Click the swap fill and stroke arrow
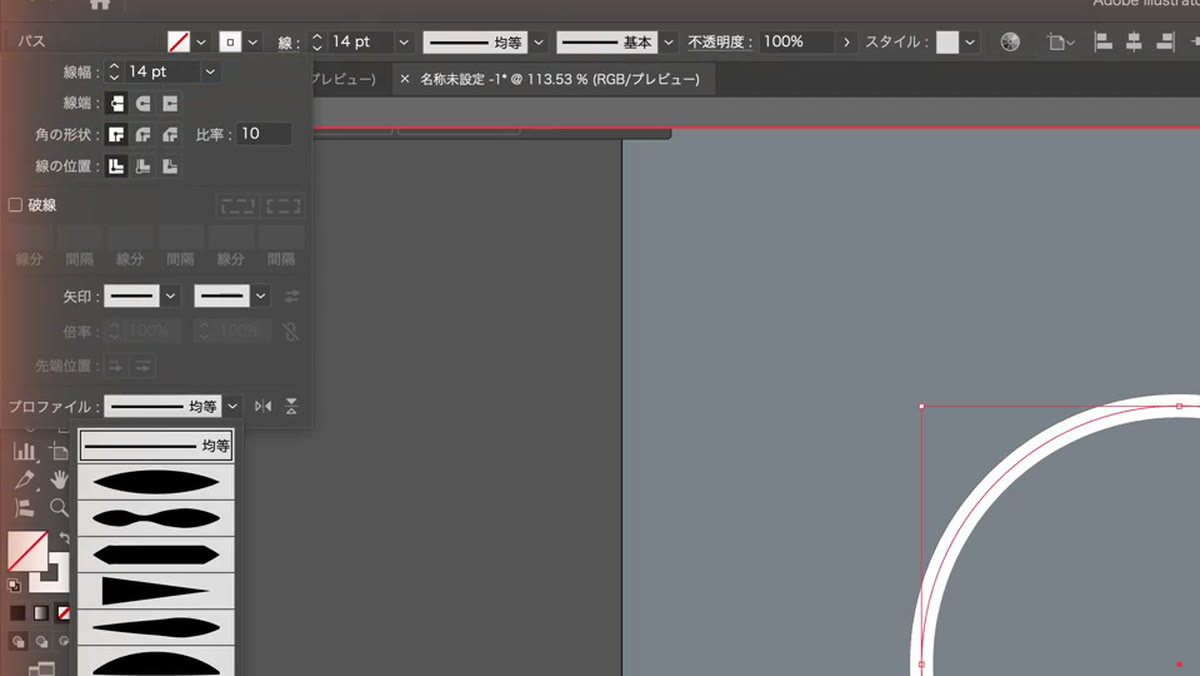1200x676 pixels. pyautogui.click(x=65, y=538)
